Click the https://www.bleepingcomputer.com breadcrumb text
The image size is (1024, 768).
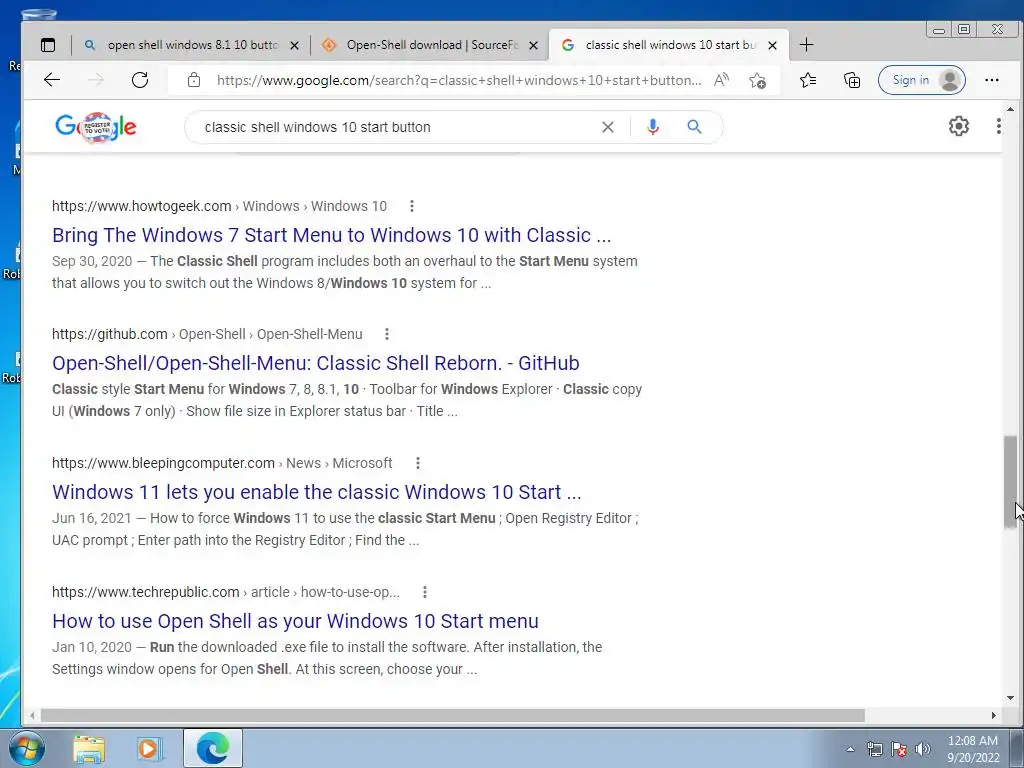[163, 463]
